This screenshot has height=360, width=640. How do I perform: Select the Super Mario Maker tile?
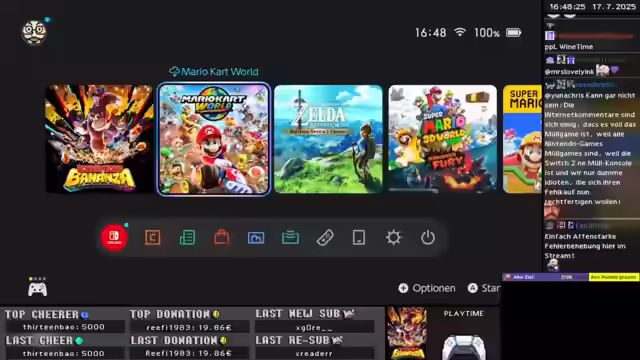tap(522, 139)
